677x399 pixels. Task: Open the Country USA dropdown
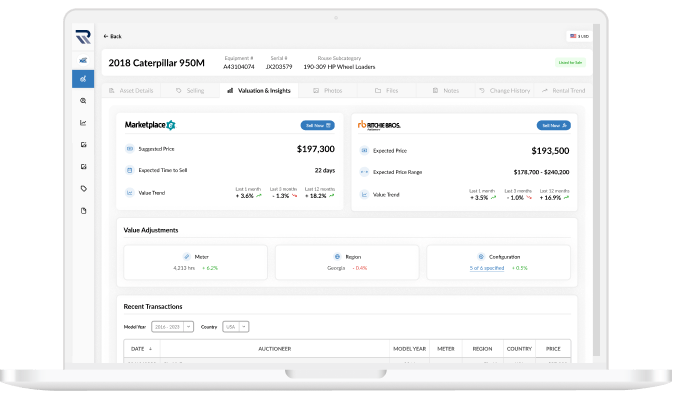click(236, 327)
